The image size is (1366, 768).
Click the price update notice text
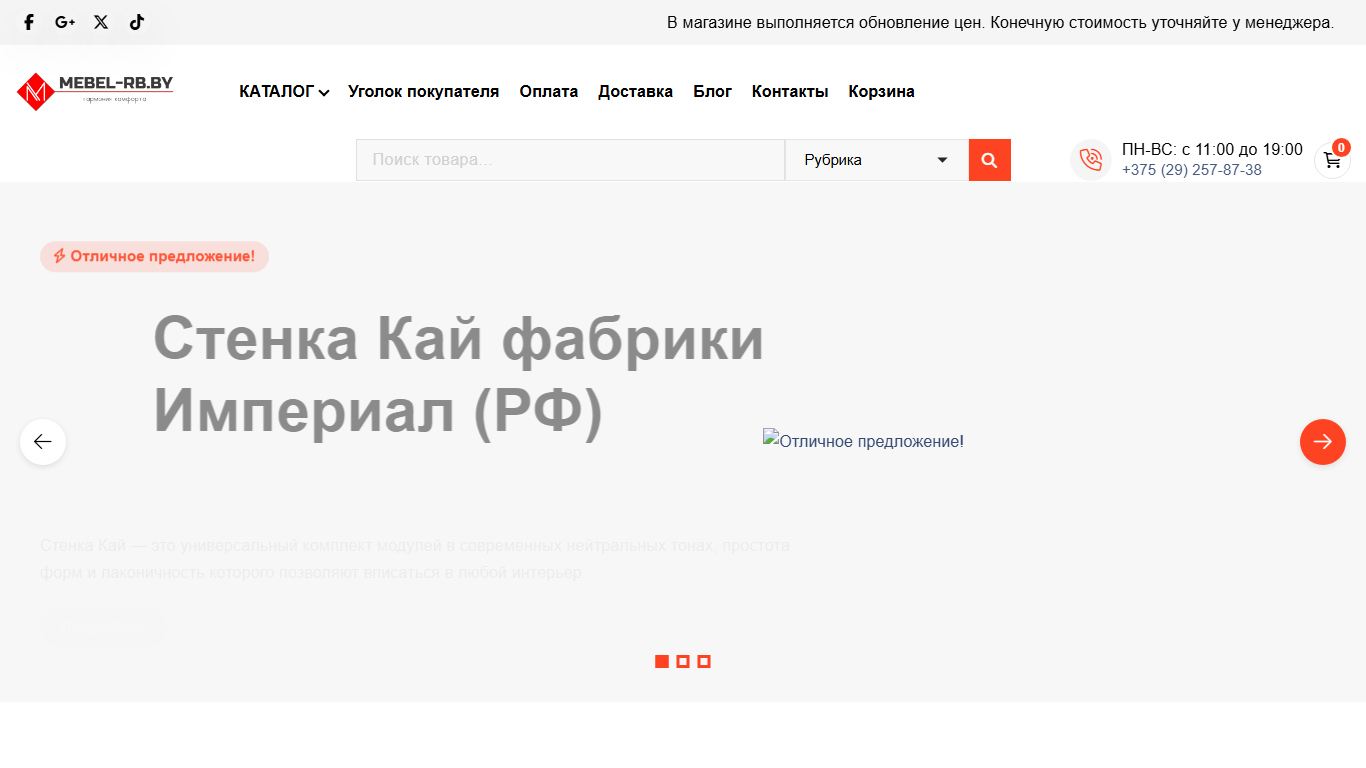coord(1000,22)
